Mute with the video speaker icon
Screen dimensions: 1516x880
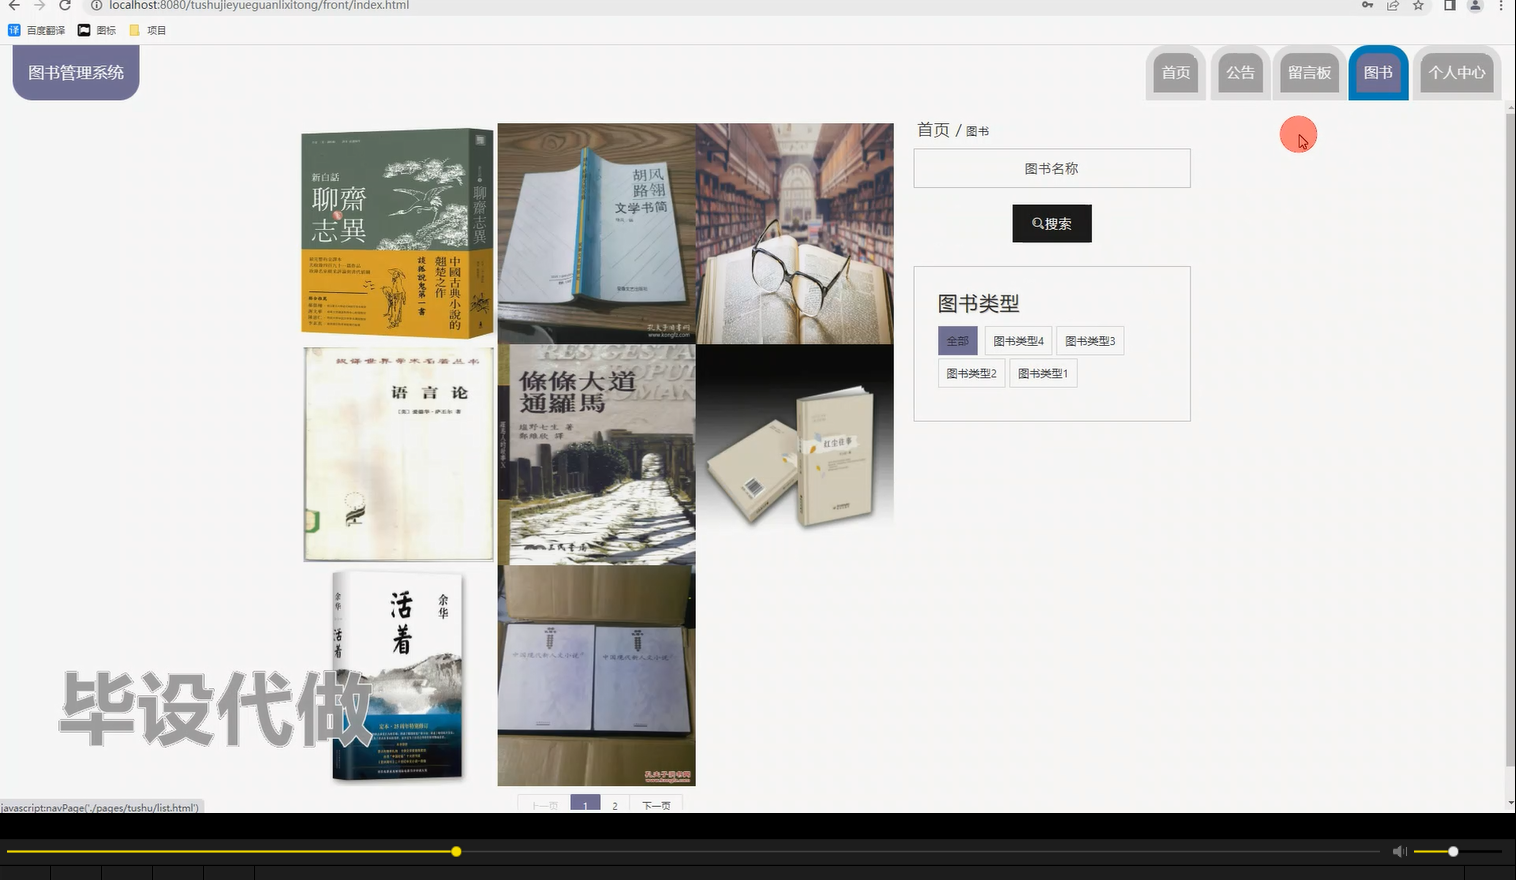pyautogui.click(x=1399, y=851)
